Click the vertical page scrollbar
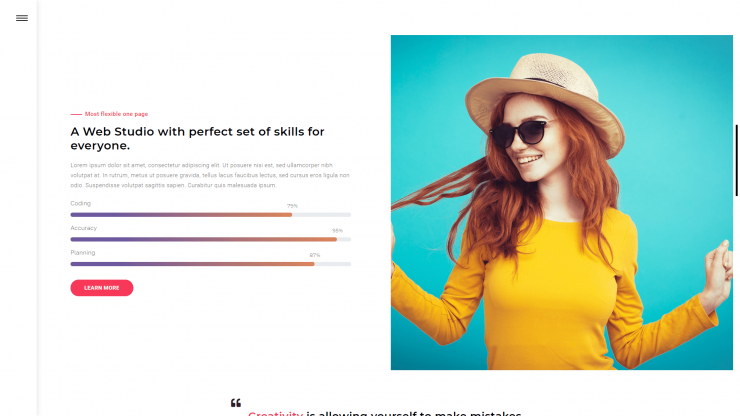 coord(736,160)
